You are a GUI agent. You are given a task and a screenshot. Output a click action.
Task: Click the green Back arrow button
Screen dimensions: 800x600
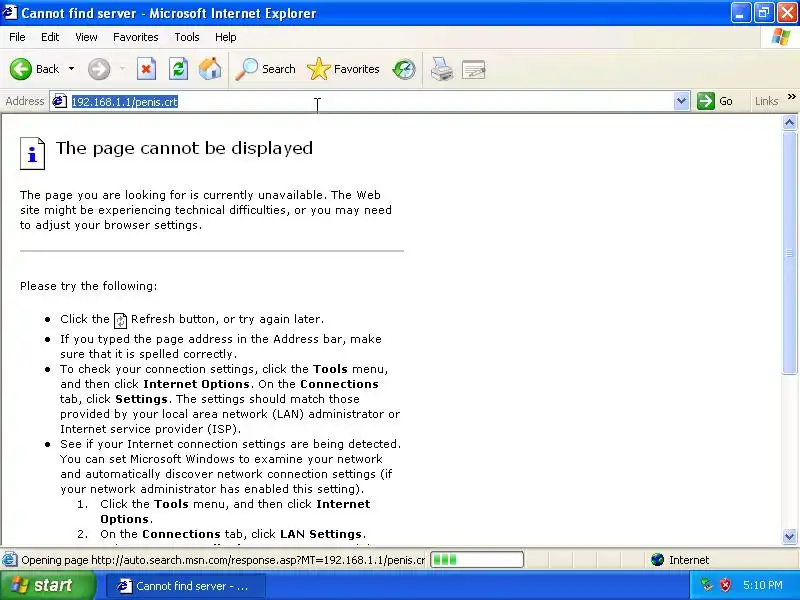click(x=21, y=69)
